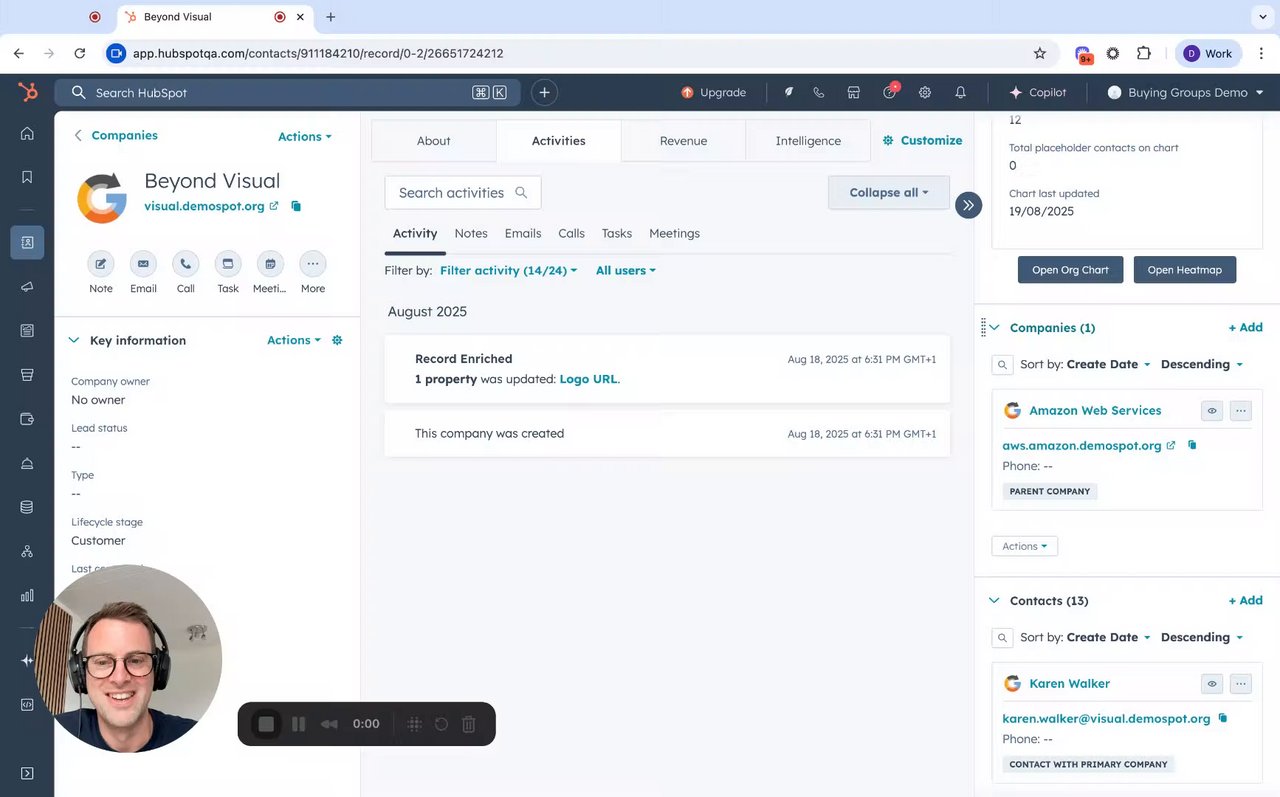This screenshot has height=797, width=1280.
Task: Open the Data management database icon in sidebar
Action: click(x=27, y=507)
